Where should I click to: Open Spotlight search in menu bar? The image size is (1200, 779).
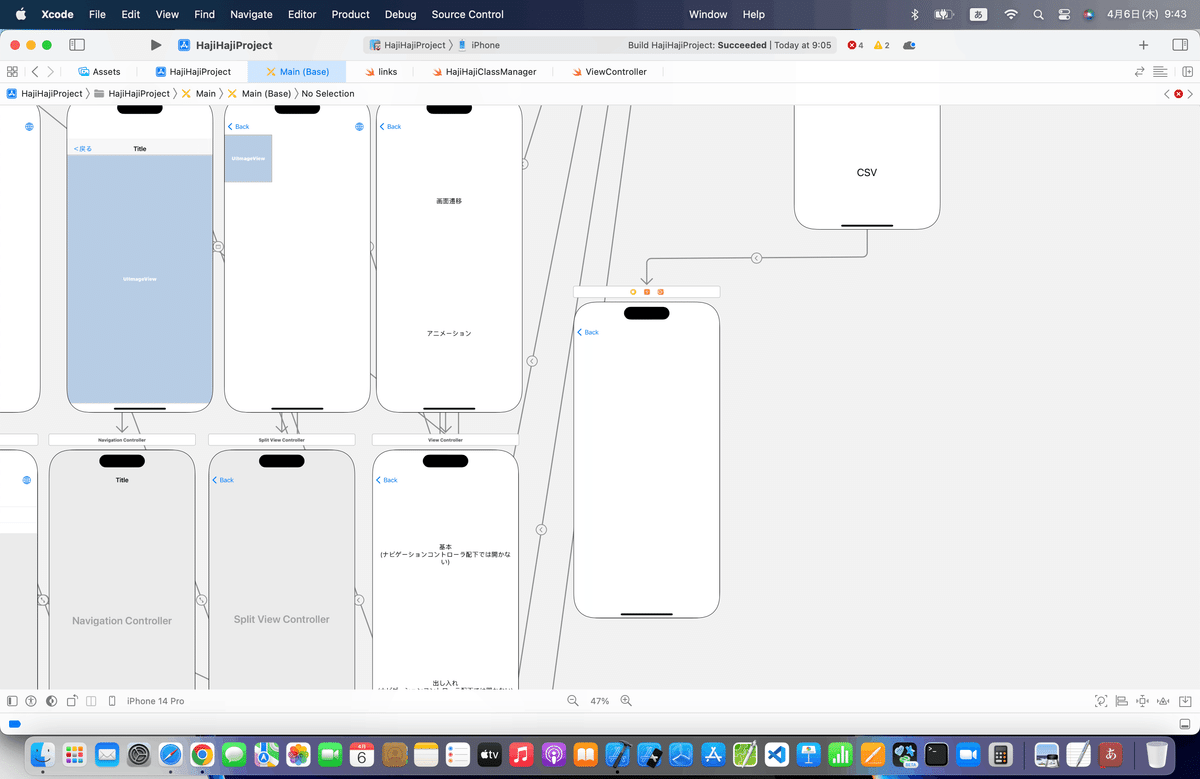pos(1039,14)
